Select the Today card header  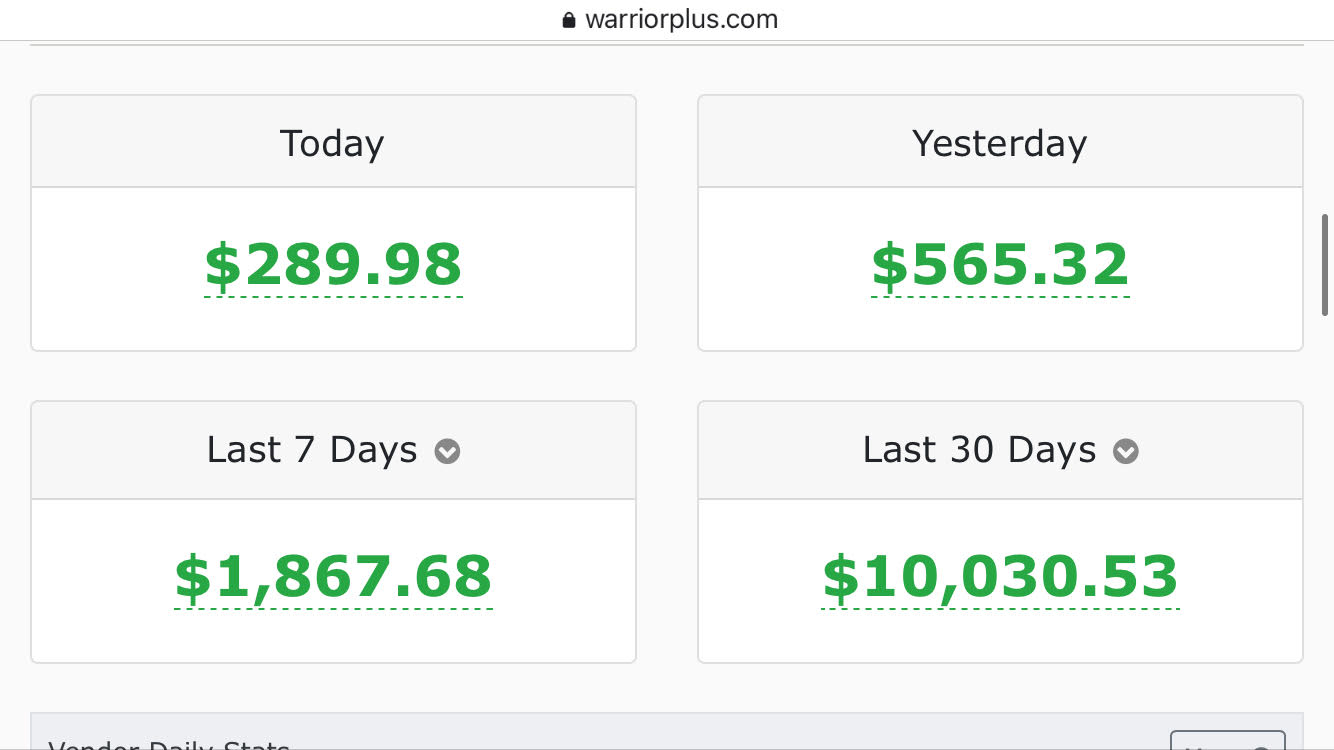[332, 143]
